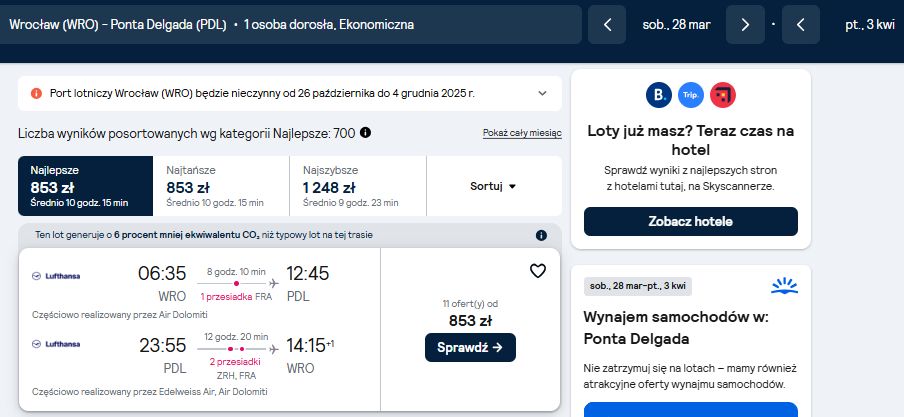
Task: Go to previous return date arrow
Action: (x=800, y=25)
